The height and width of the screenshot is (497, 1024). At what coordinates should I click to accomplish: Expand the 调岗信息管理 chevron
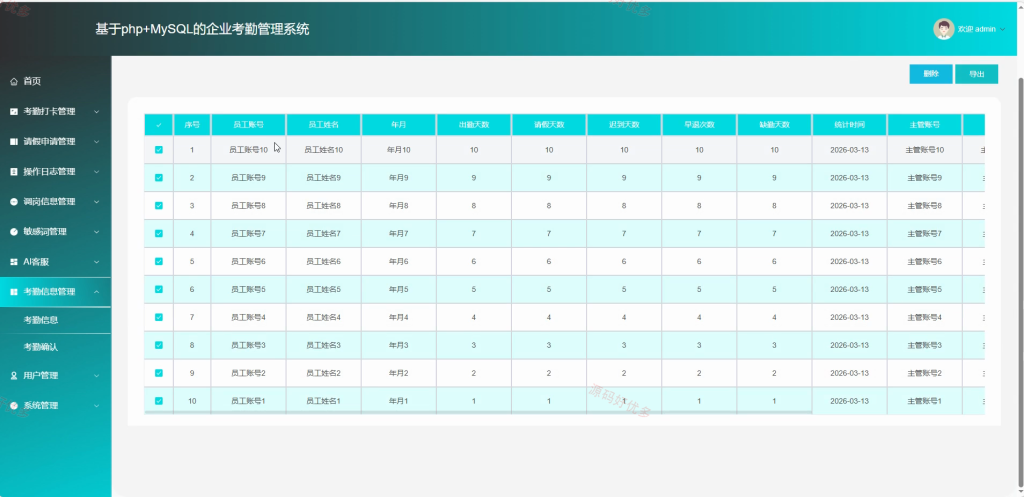97,202
